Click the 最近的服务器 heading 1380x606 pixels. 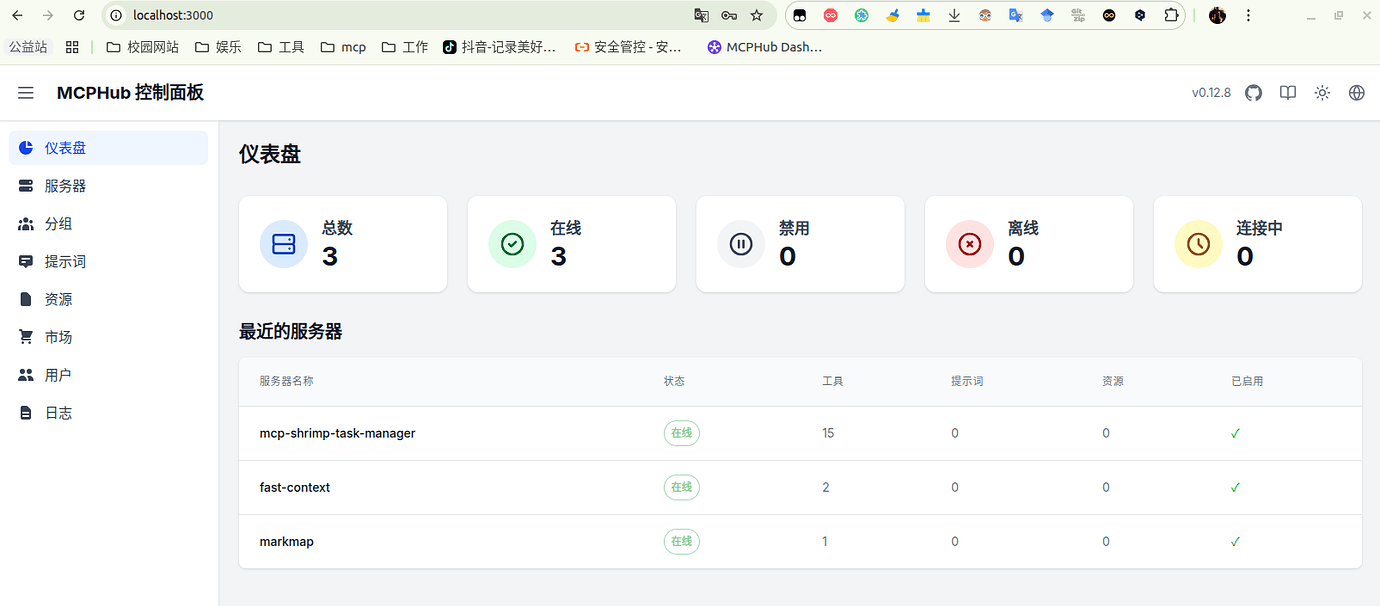tap(290, 332)
